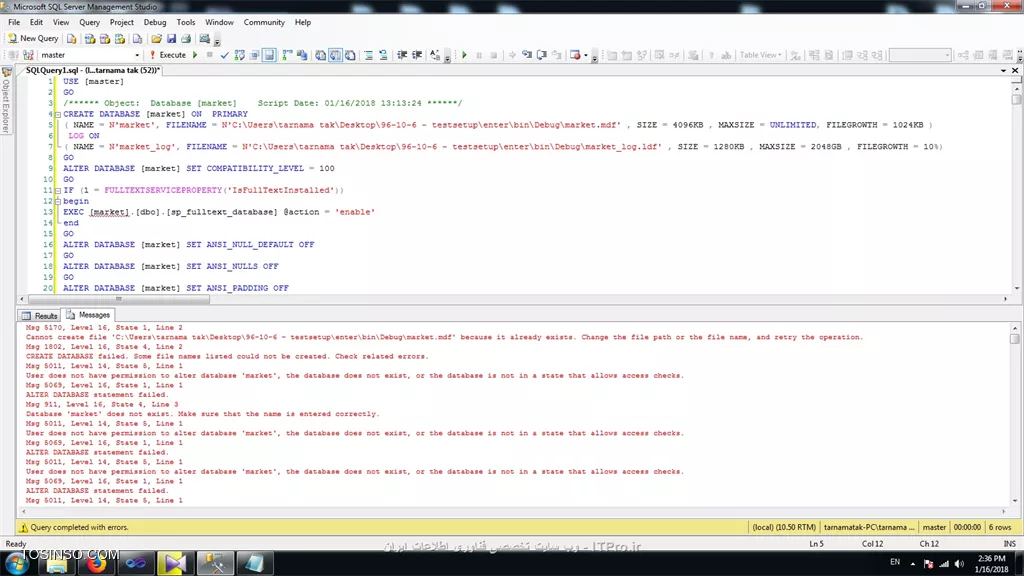Show the Object Explorer side panel

(x=6, y=100)
